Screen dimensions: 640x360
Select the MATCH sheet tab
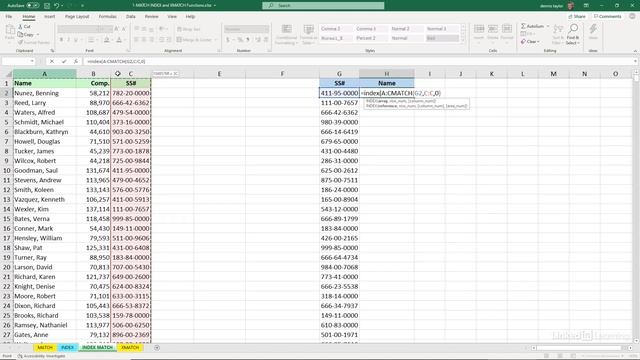45,347
